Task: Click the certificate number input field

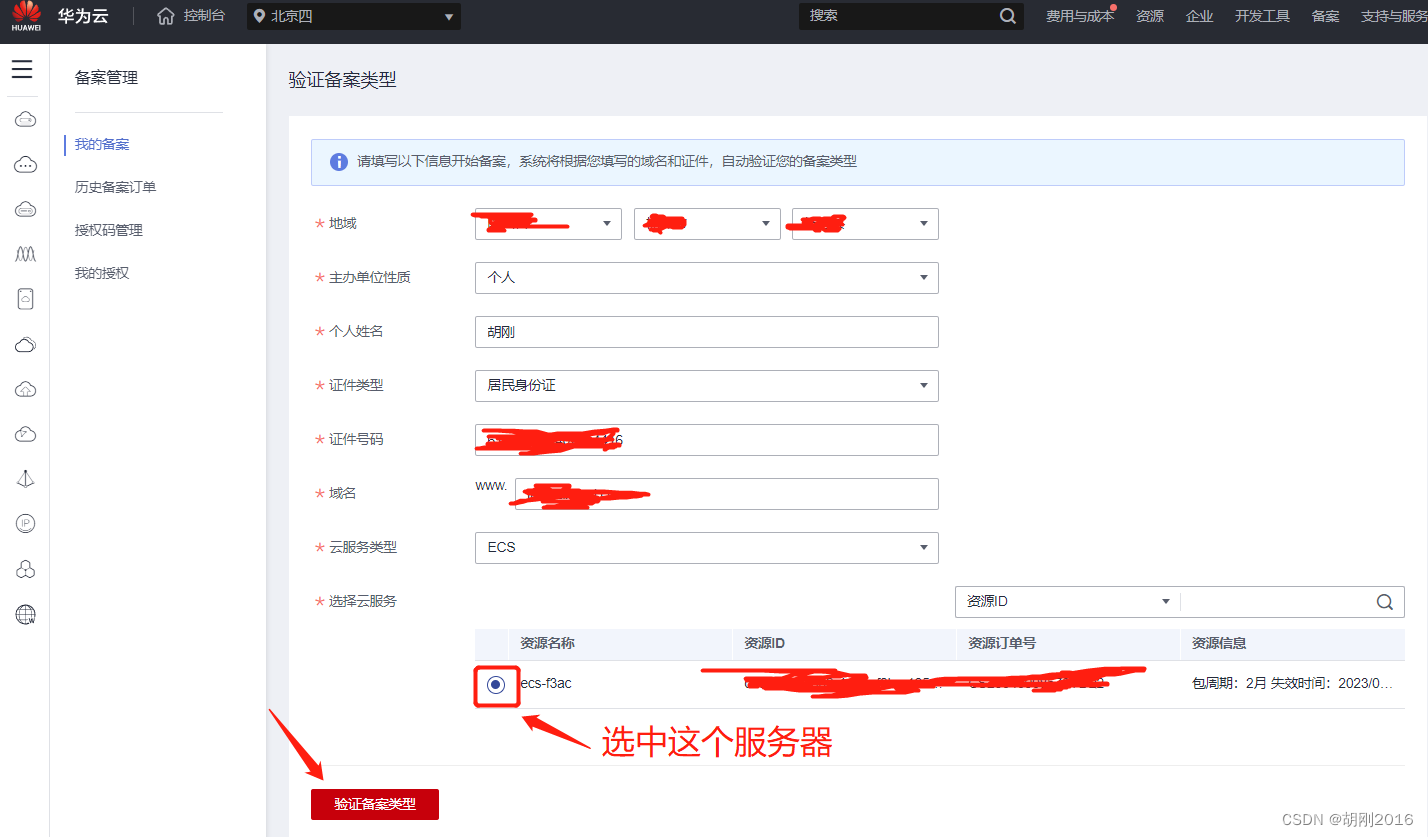Action: click(x=707, y=440)
